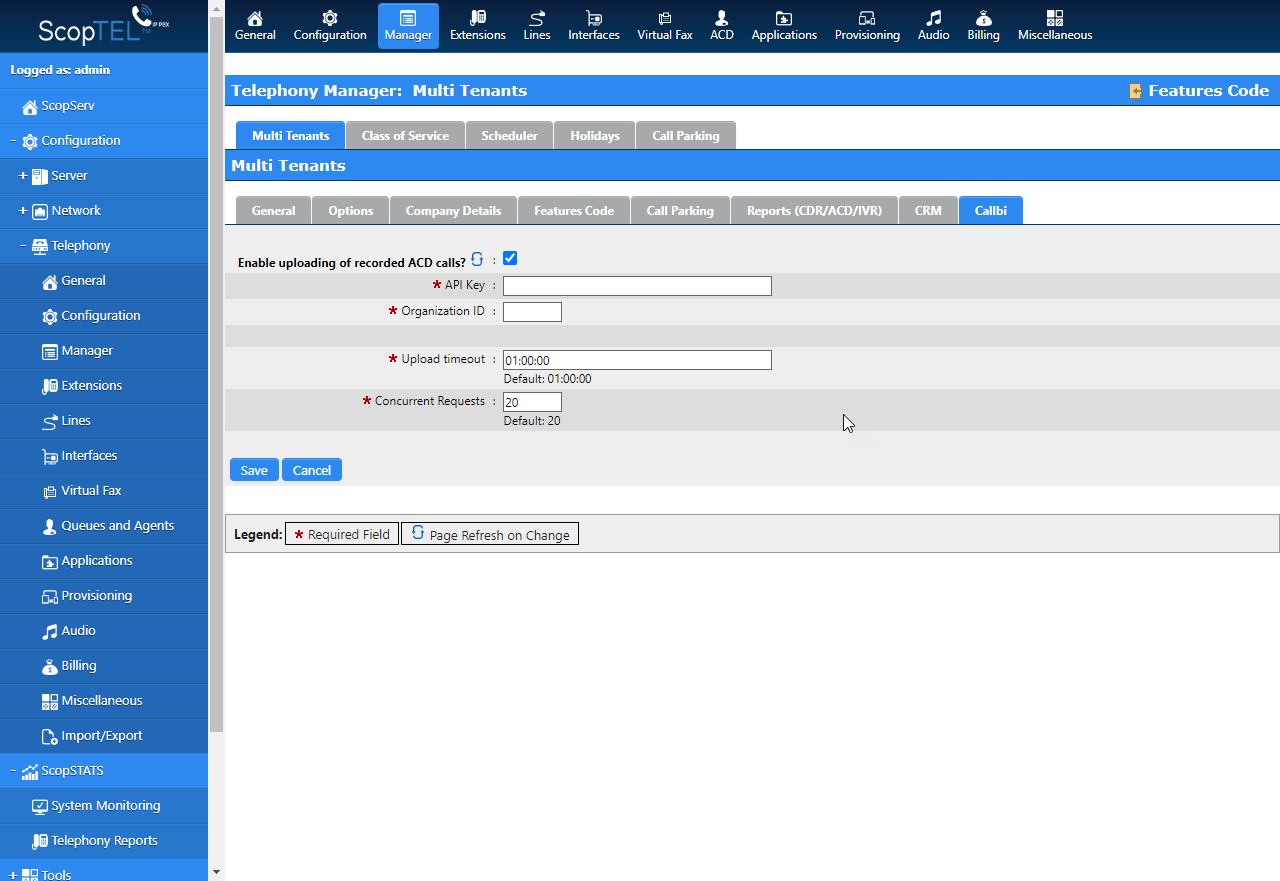The height and width of the screenshot is (881, 1280).
Task: Select the Multi Tenants tab
Action: point(290,136)
